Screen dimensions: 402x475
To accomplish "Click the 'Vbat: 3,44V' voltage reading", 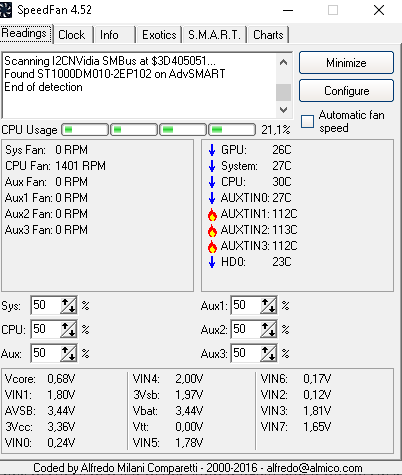I will (x=168, y=411).
